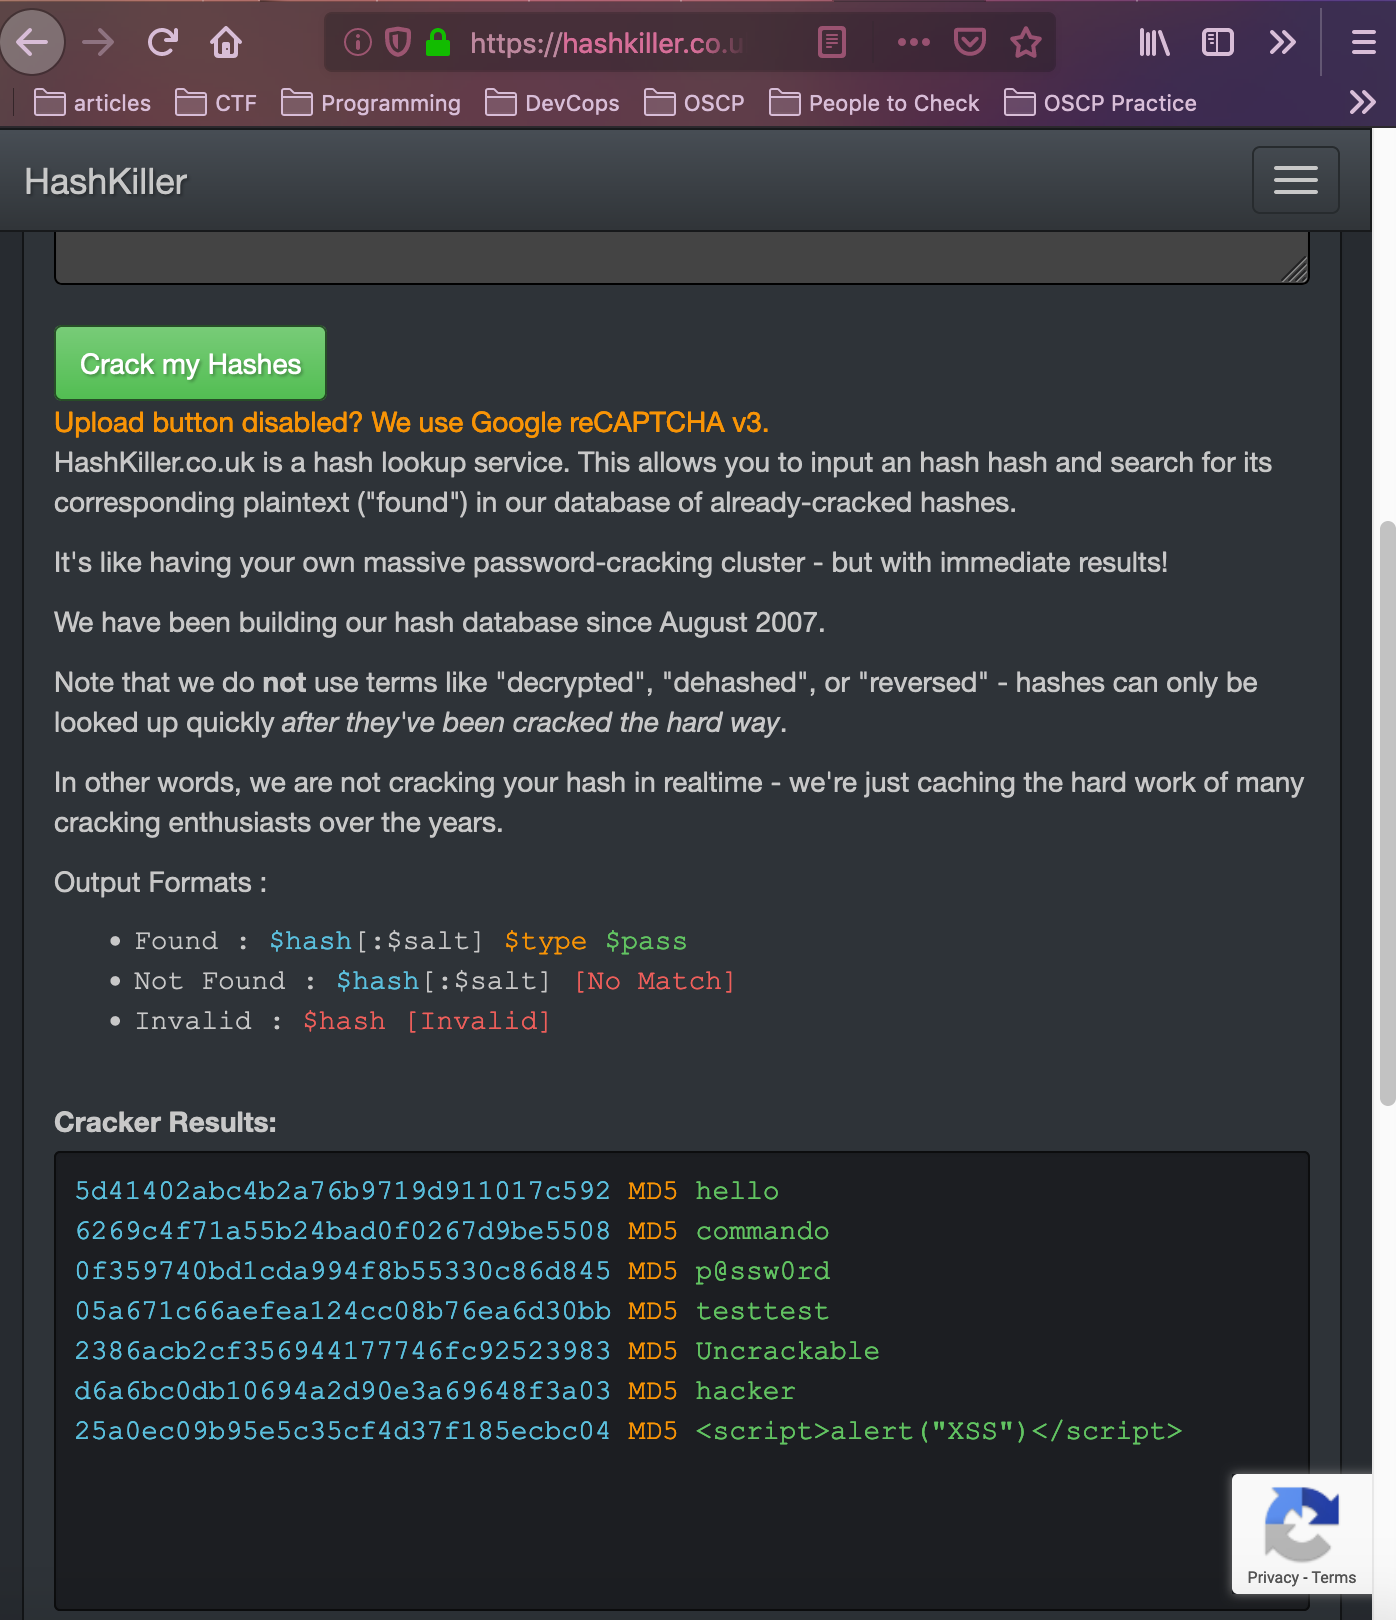The width and height of the screenshot is (1396, 1620).
Task: Open the DevCops bookmark folder
Action: 552,103
